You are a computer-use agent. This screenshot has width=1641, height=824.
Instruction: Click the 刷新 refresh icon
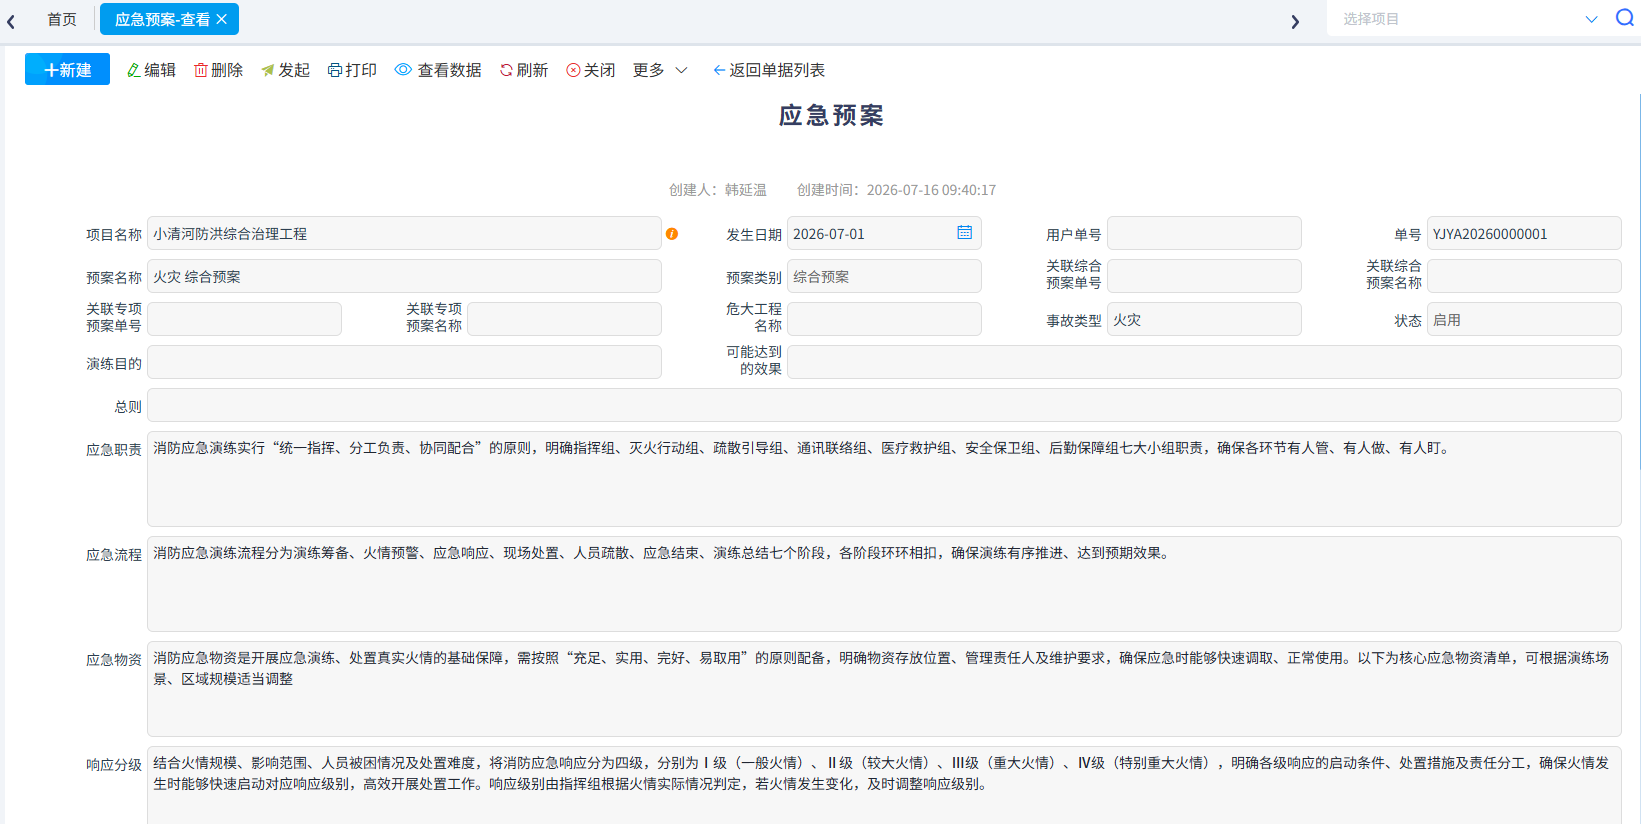click(x=506, y=70)
